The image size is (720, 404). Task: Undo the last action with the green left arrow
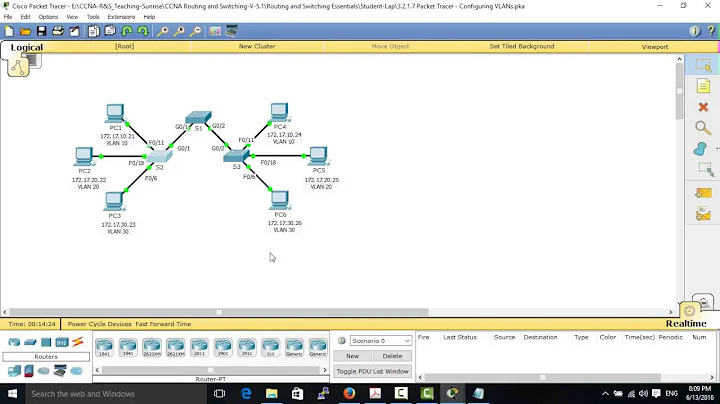127,31
